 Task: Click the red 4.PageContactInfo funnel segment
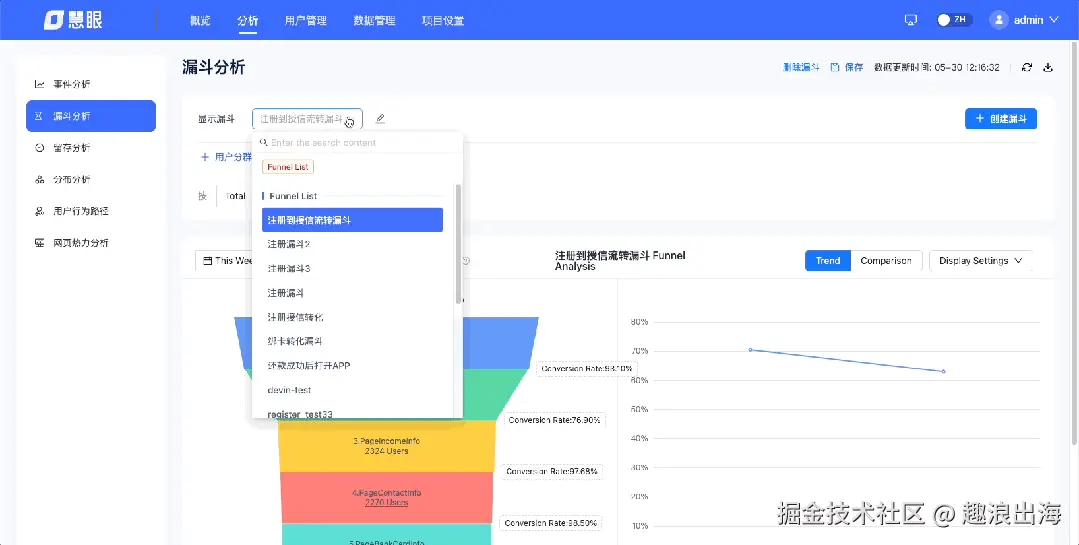click(x=387, y=498)
